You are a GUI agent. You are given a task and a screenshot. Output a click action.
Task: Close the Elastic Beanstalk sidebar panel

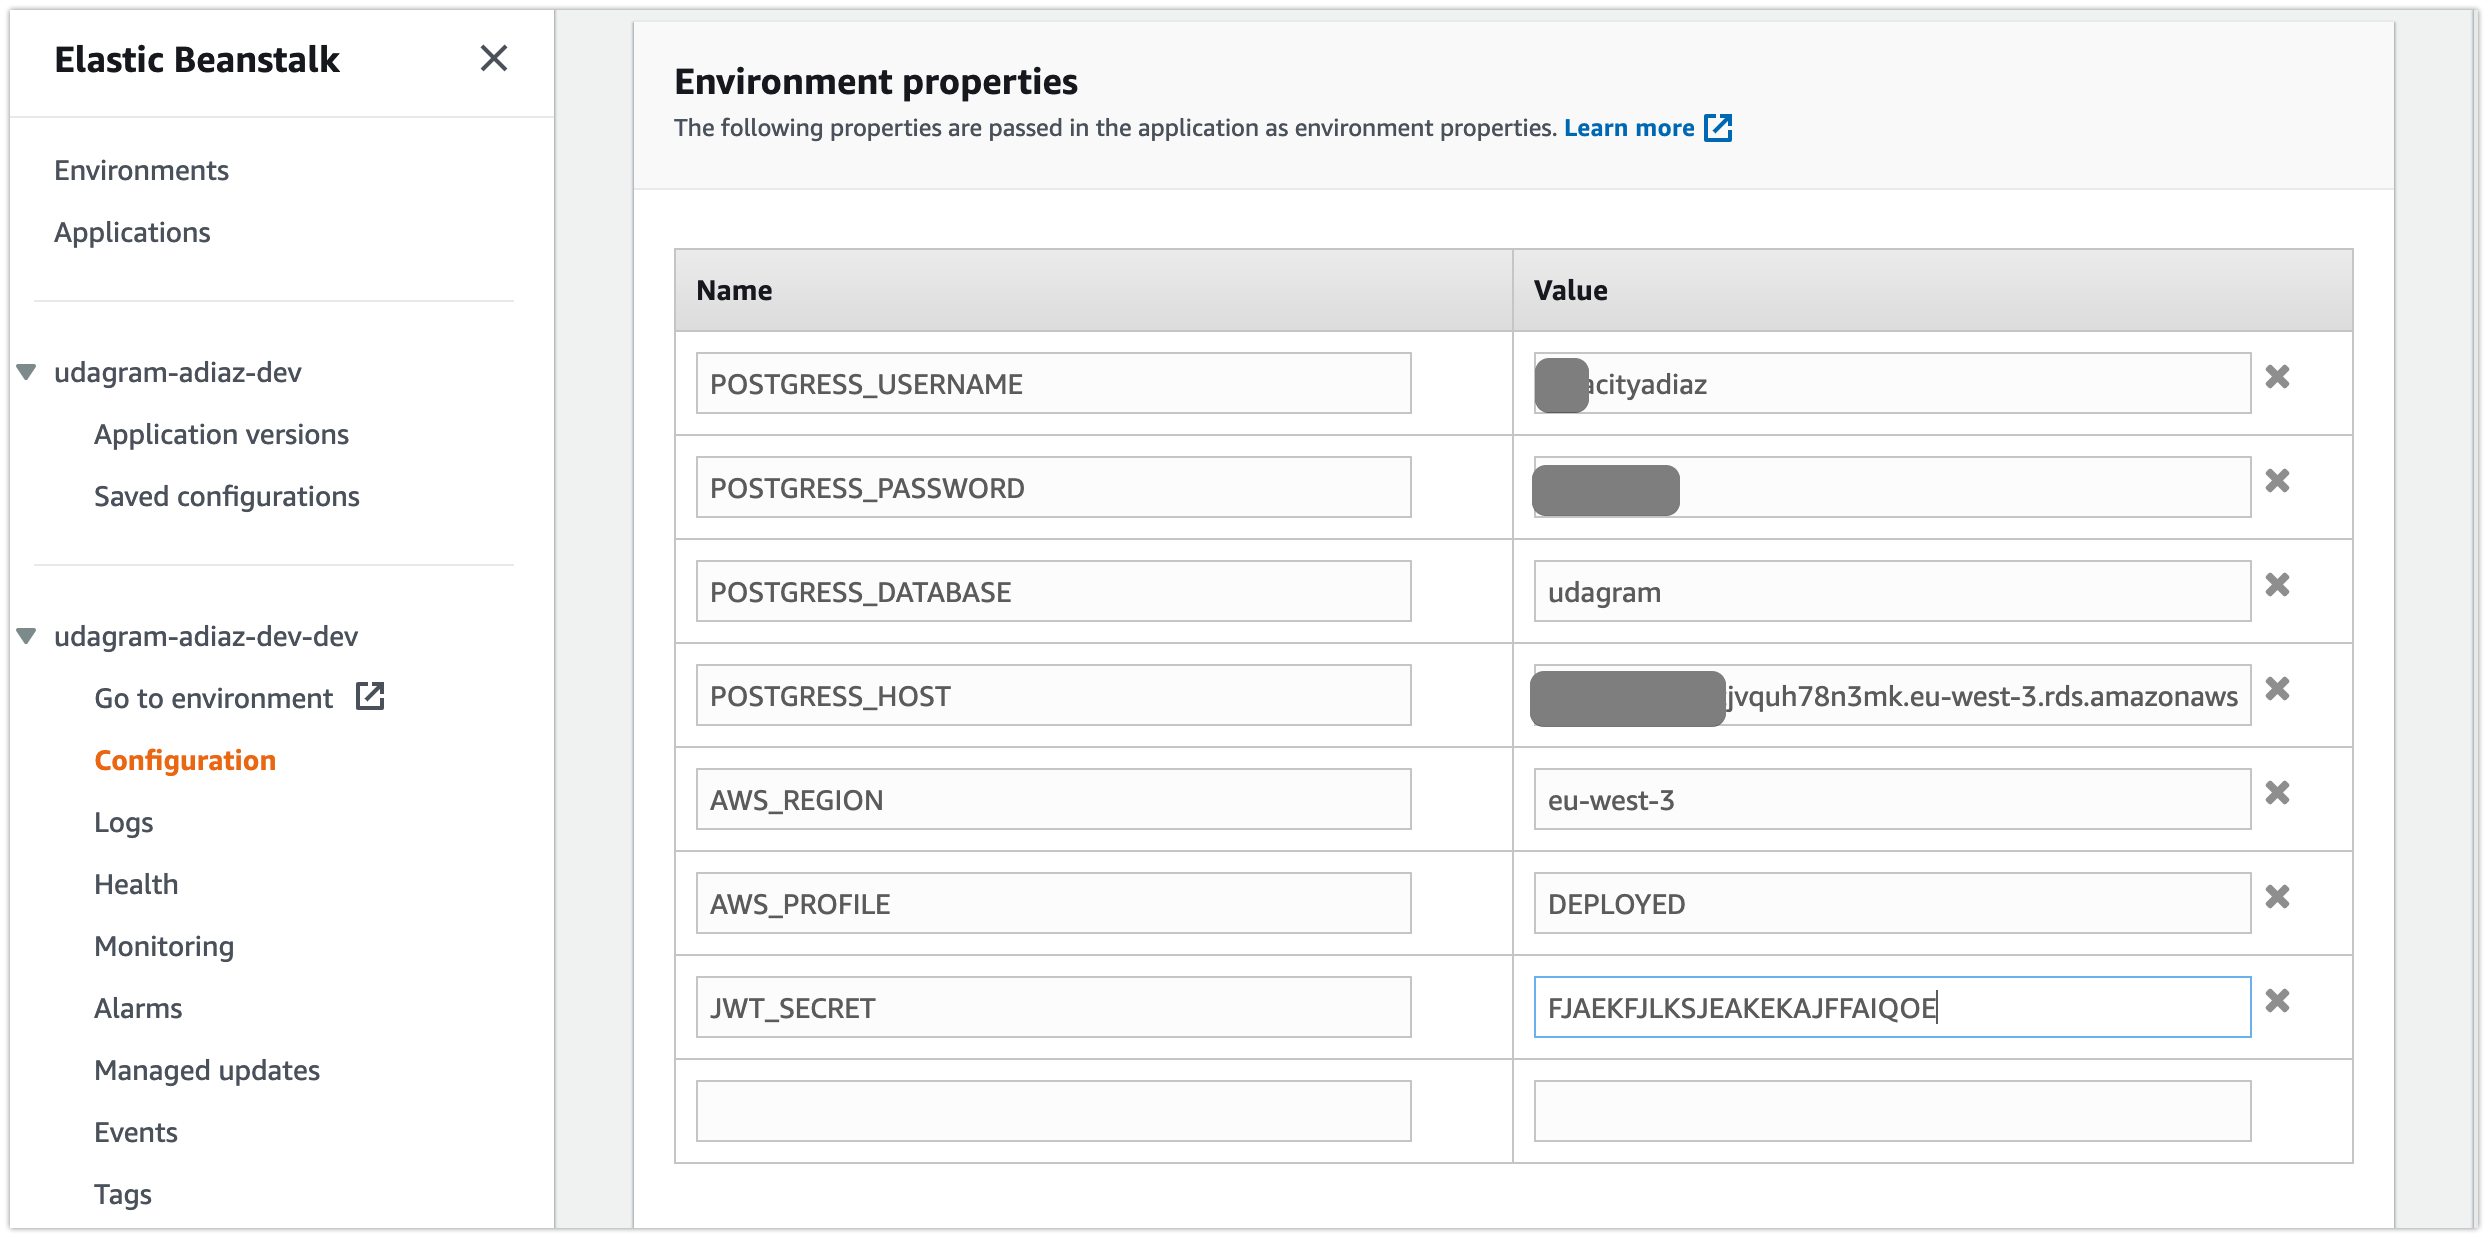(x=494, y=58)
